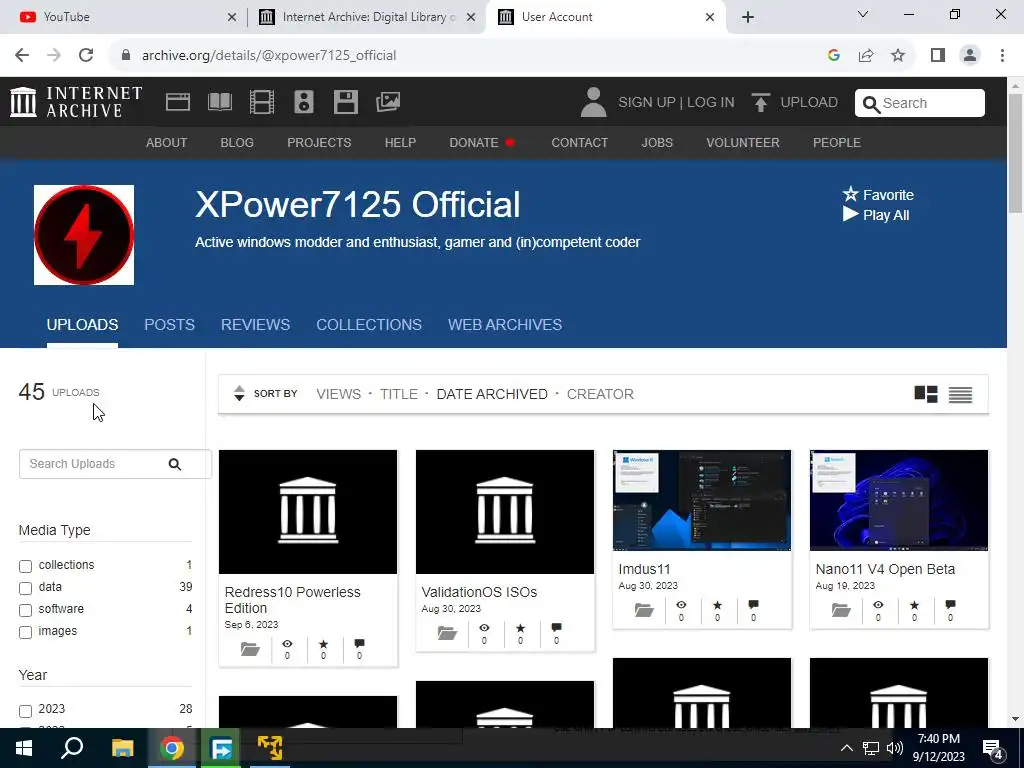The height and width of the screenshot is (768, 1024).
Task: Switch to the WEB ARCHIVES tab
Action: click(x=505, y=325)
